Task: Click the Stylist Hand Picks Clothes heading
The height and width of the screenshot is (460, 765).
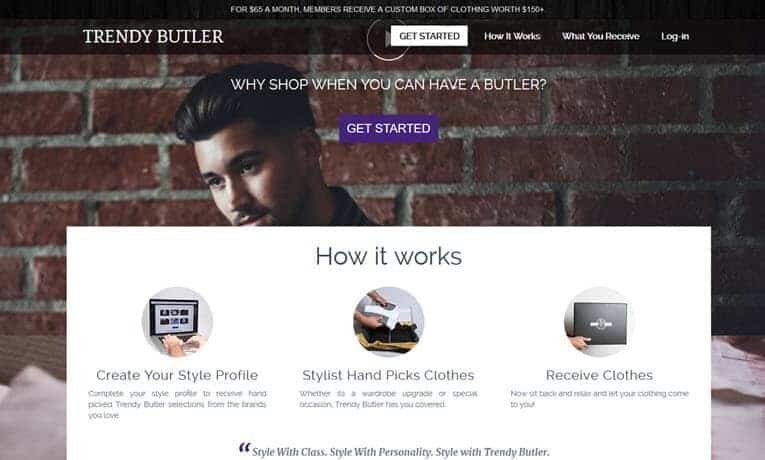Action: [388, 375]
